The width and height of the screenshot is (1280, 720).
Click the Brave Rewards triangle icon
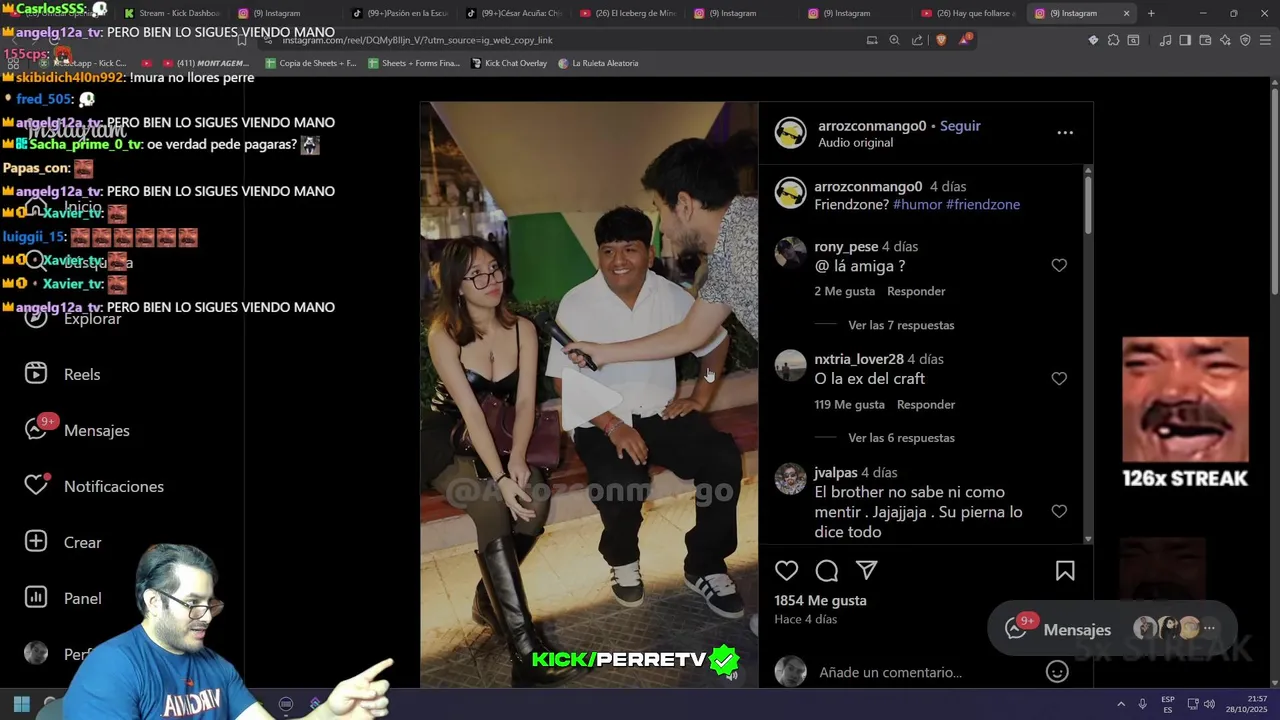coord(964,40)
